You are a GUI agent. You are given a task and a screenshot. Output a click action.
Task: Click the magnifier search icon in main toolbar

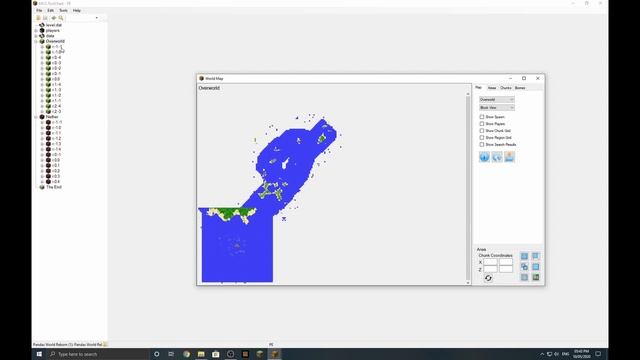(x=61, y=18)
